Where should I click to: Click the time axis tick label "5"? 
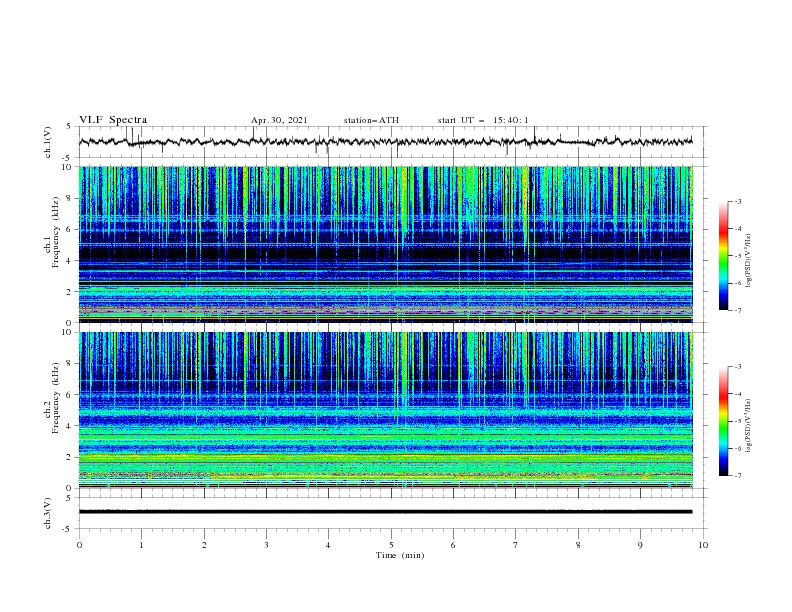click(391, 545)
